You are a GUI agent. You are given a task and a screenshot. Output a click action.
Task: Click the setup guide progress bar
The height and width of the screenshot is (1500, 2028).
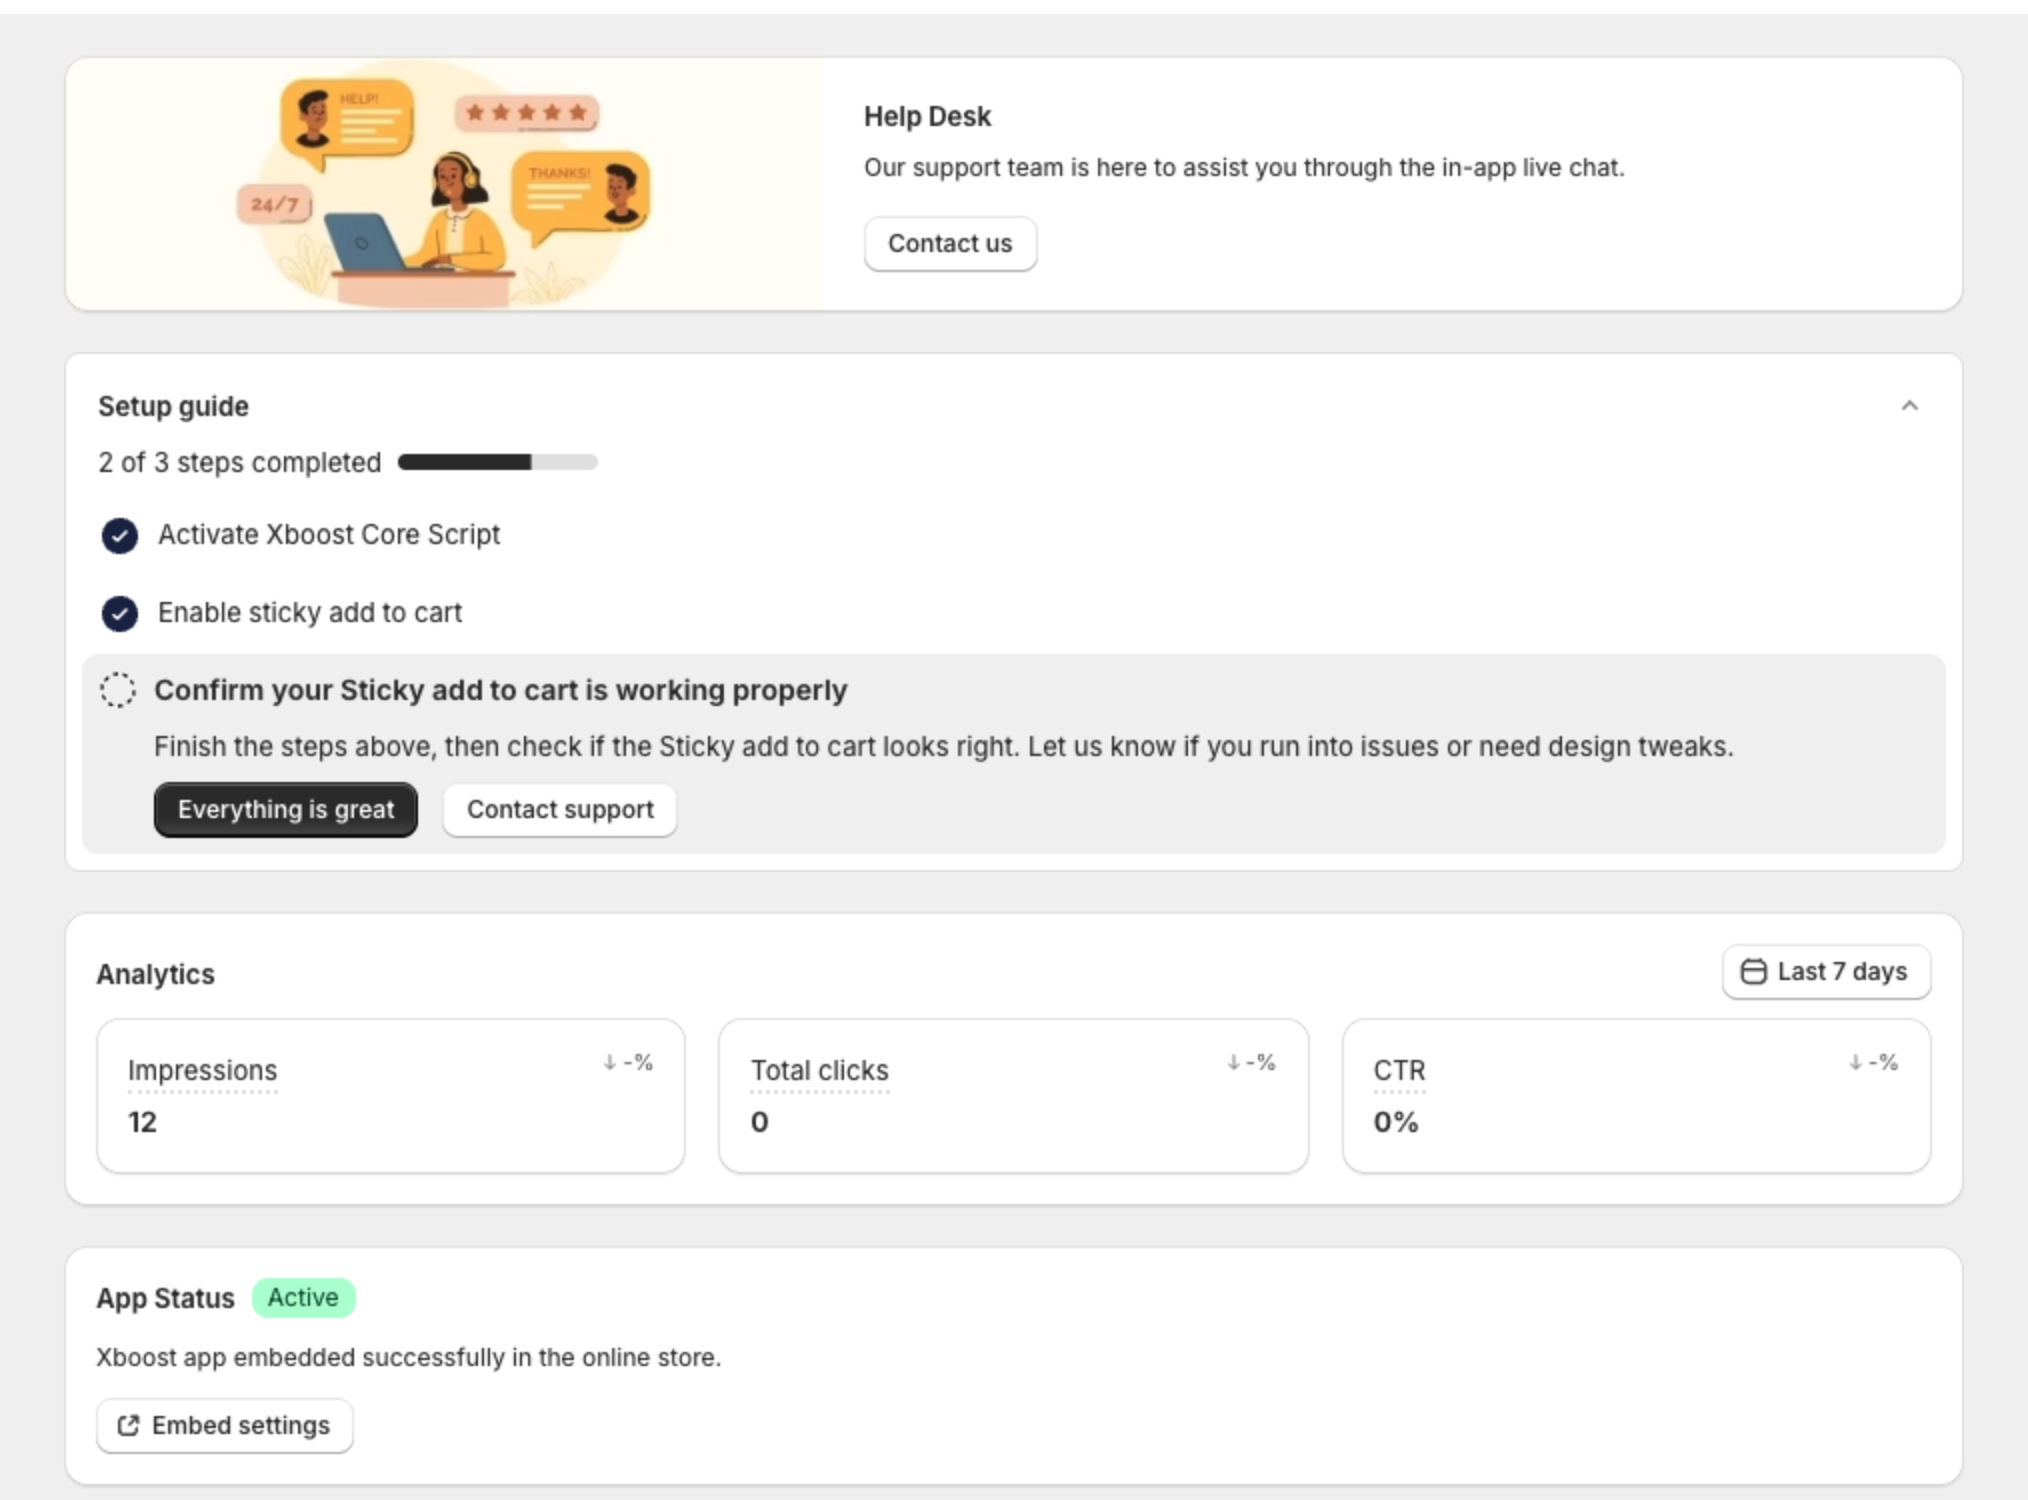pos(498,462)
